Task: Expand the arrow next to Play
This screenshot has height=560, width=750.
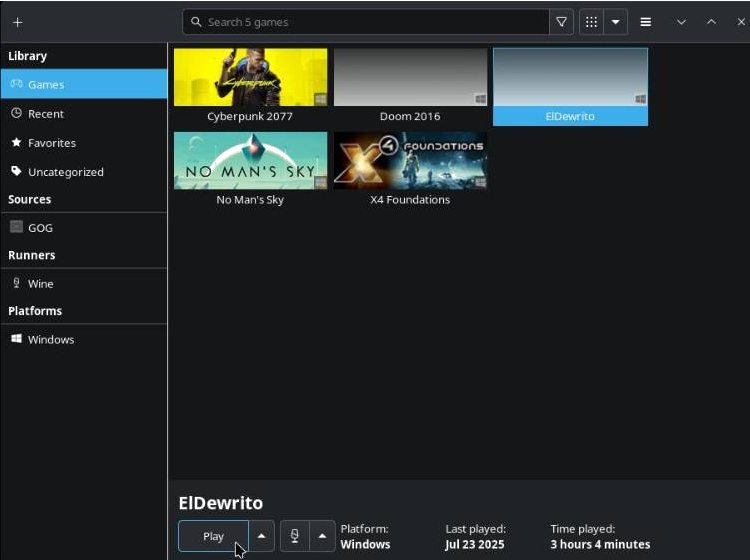Action: tap(262, 536)
